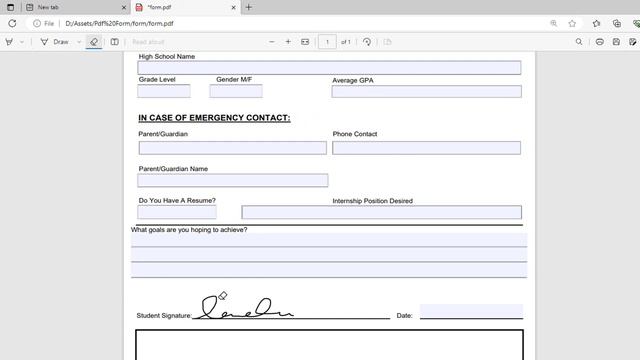Rotate the PDF page

click(x=367, y=42)
